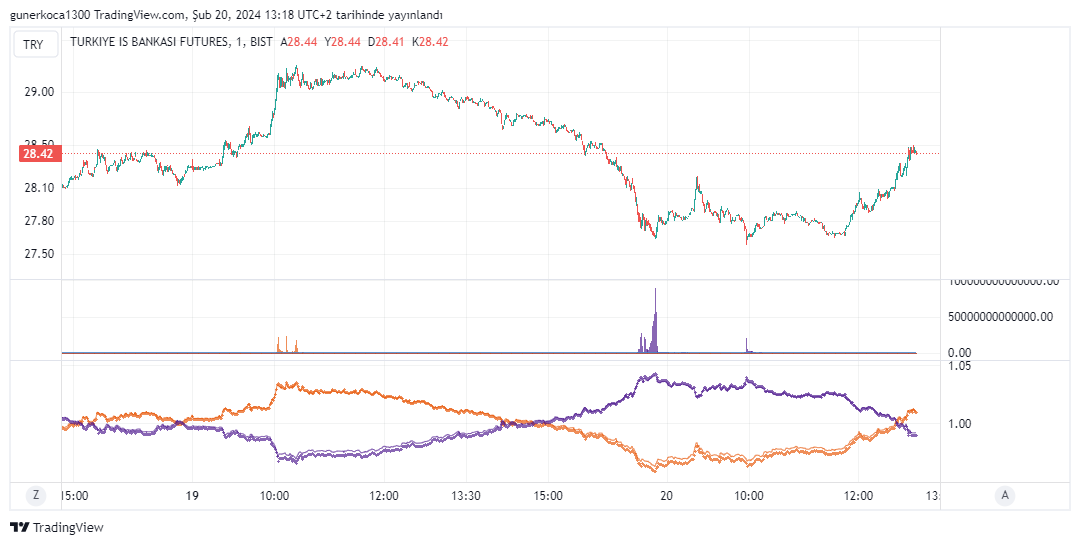
Task: Click the 29.00 price scale label
Action: [40, 92]
